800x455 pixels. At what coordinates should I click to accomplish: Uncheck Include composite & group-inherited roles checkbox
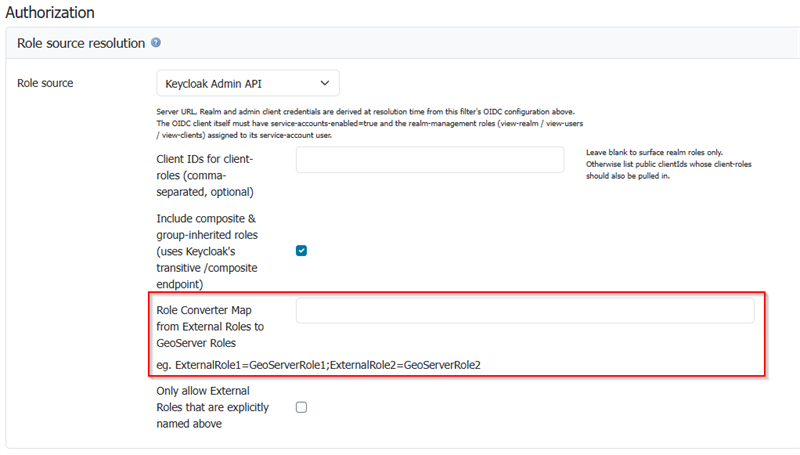coord(302,250)
